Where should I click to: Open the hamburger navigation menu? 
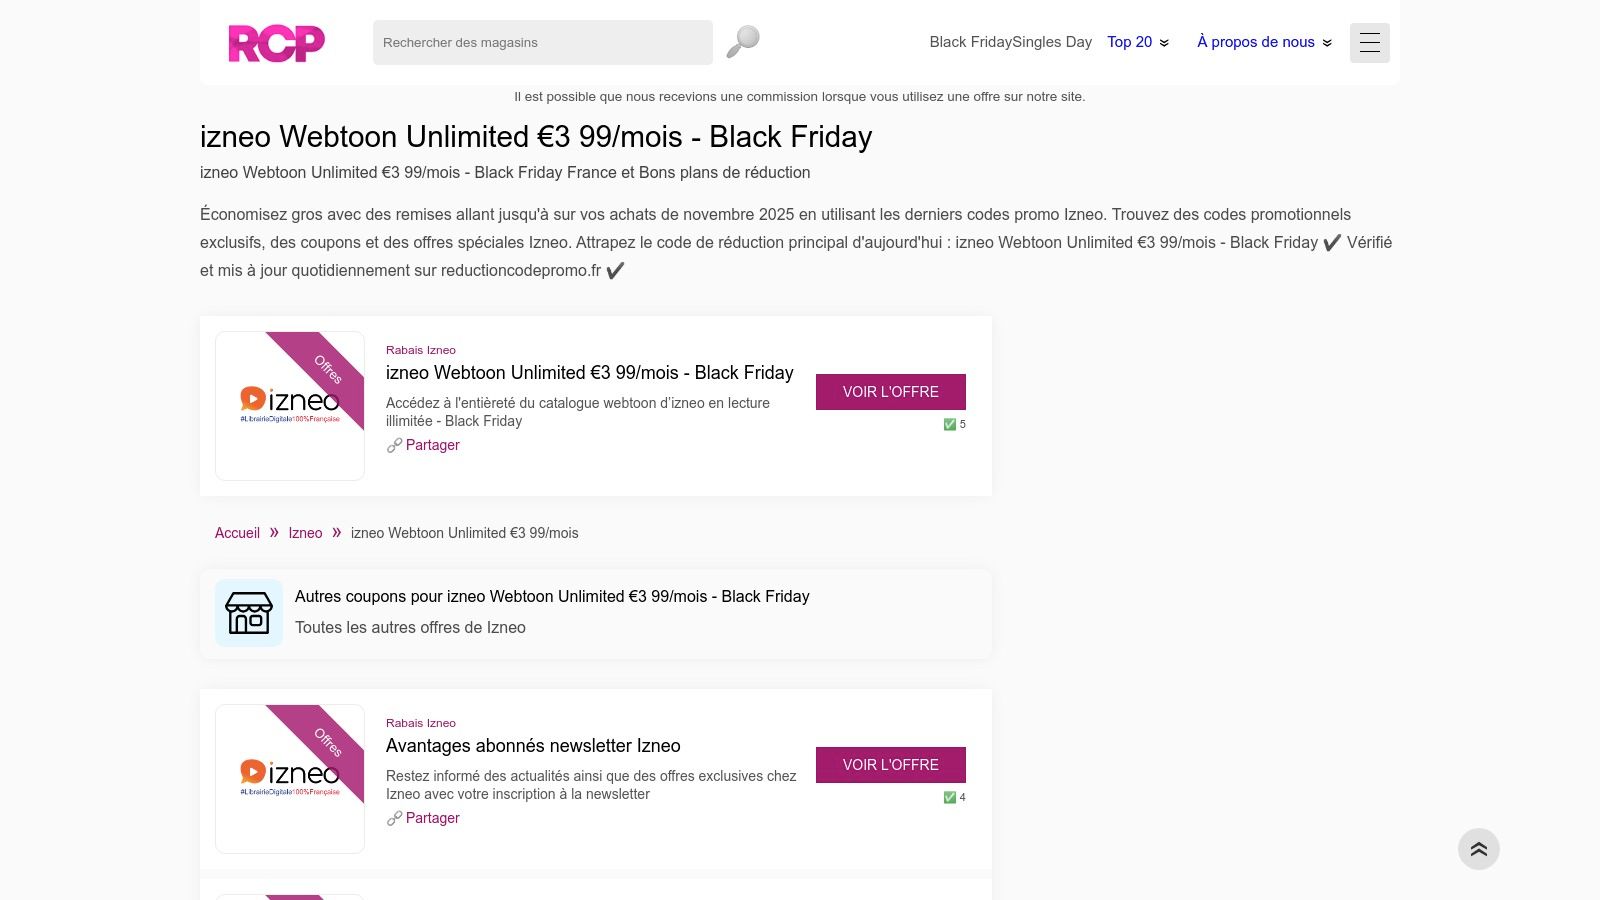coord(1369,42)
